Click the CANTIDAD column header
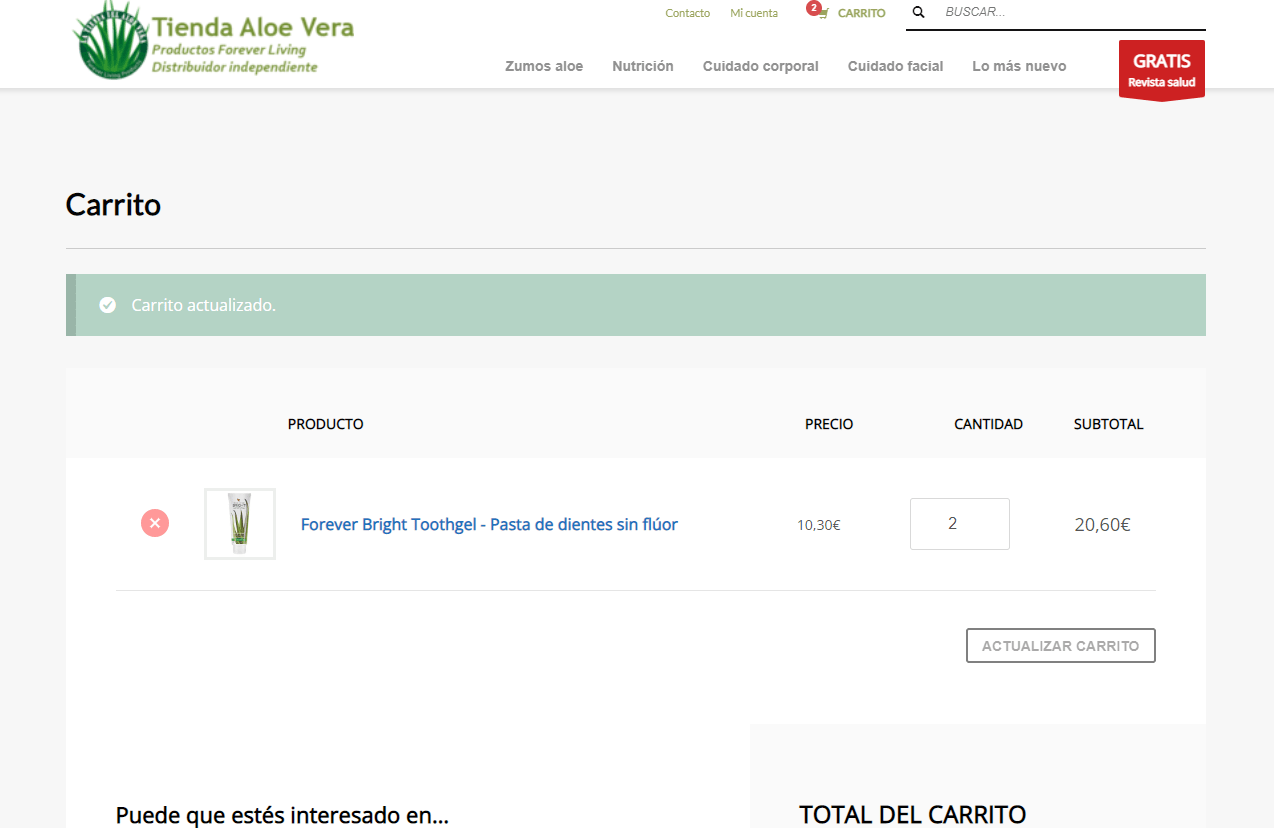Image resolution: width=1274 pixels, height=828 pixels. pyautogui.click(x=988, y=424)
